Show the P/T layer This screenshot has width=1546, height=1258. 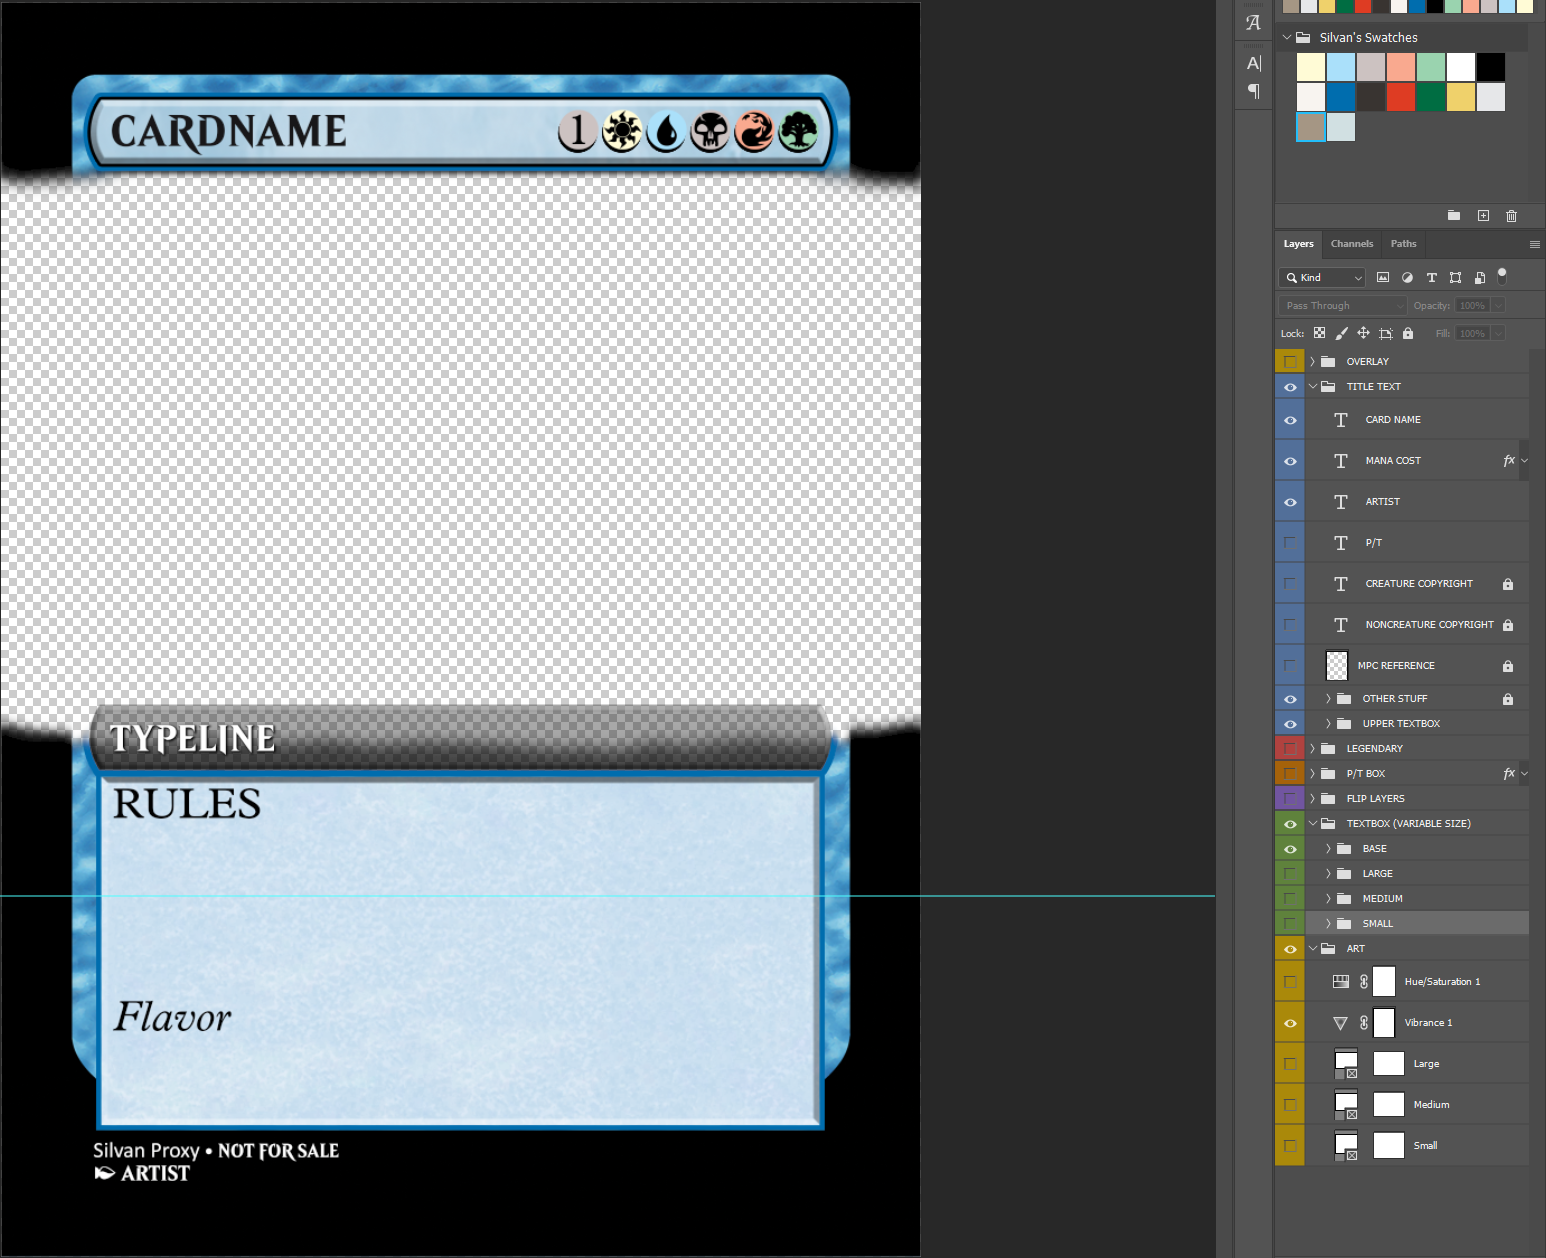click(1289, 542)
